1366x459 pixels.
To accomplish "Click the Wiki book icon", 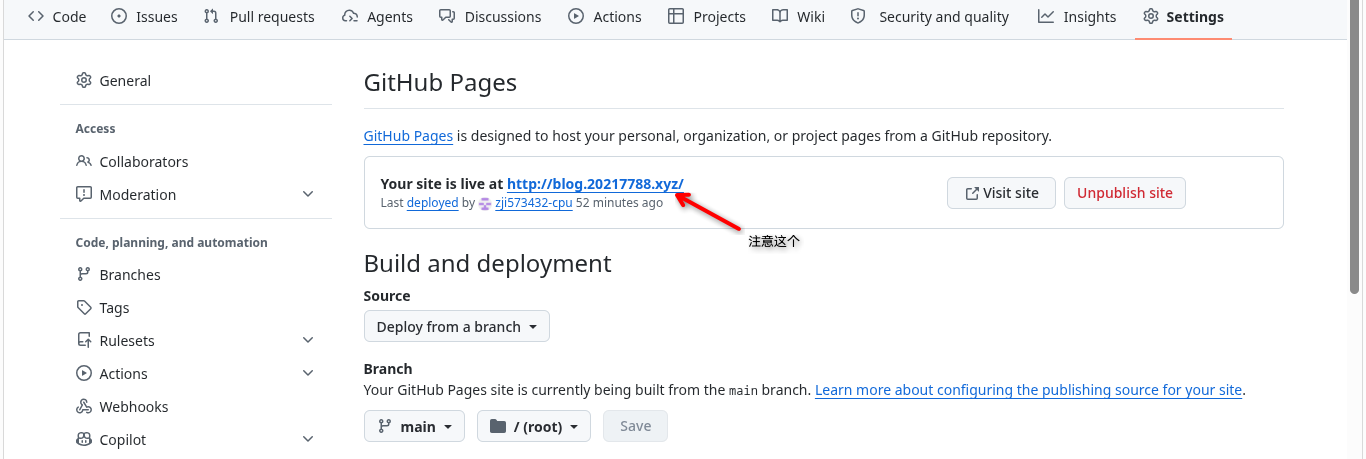I will tap(781, 17).
